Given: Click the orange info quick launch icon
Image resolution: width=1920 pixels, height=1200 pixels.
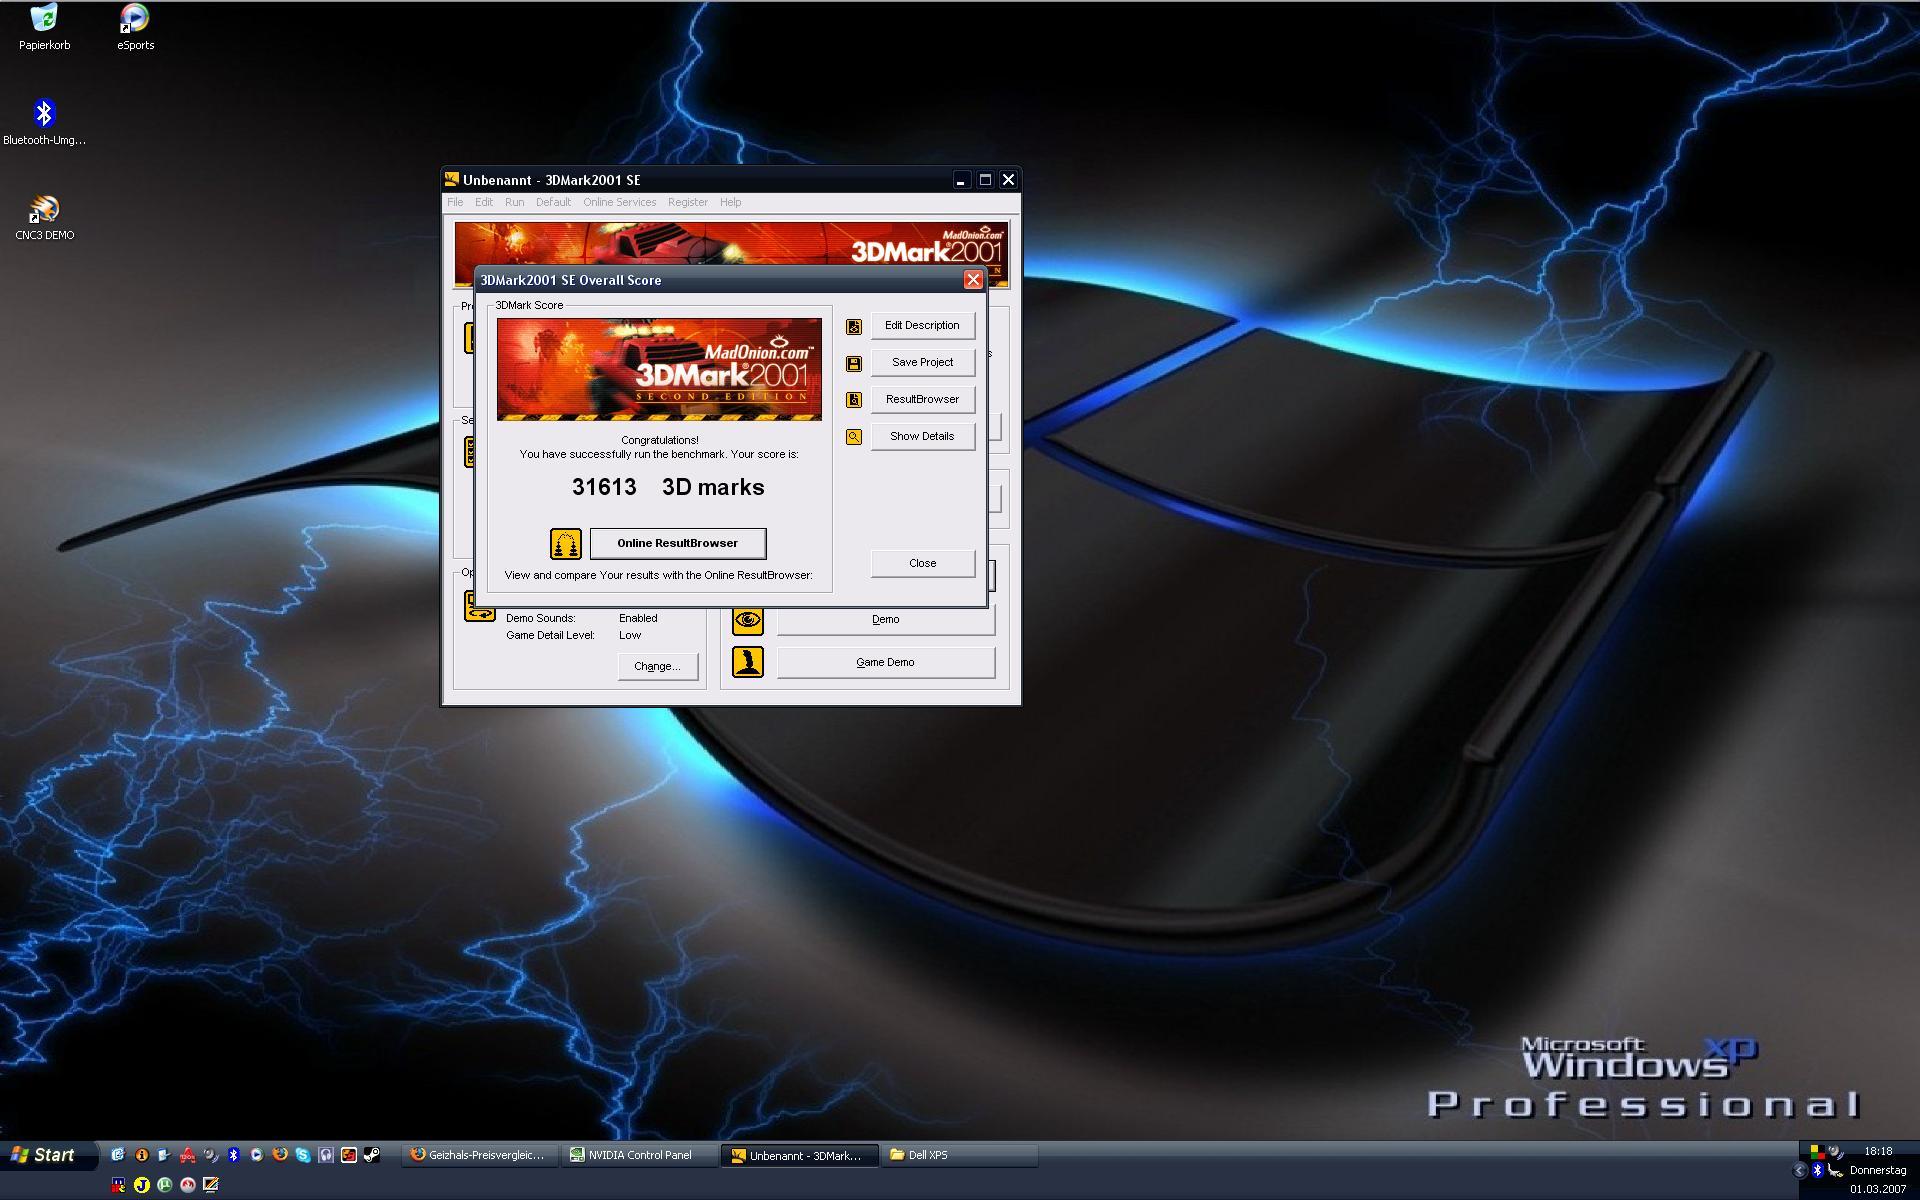Looking at the screenshot, I should click(x=141, y=1155).
